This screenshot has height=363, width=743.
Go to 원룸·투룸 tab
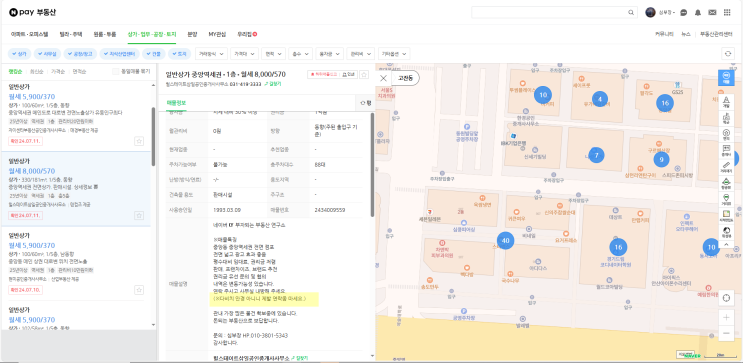pyautogui.click(x=105, y=34)
